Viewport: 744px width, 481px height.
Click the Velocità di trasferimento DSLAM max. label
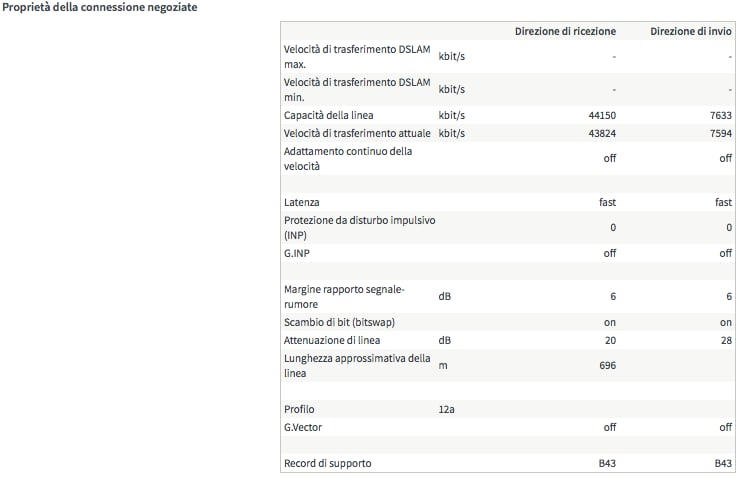point(357,56)
